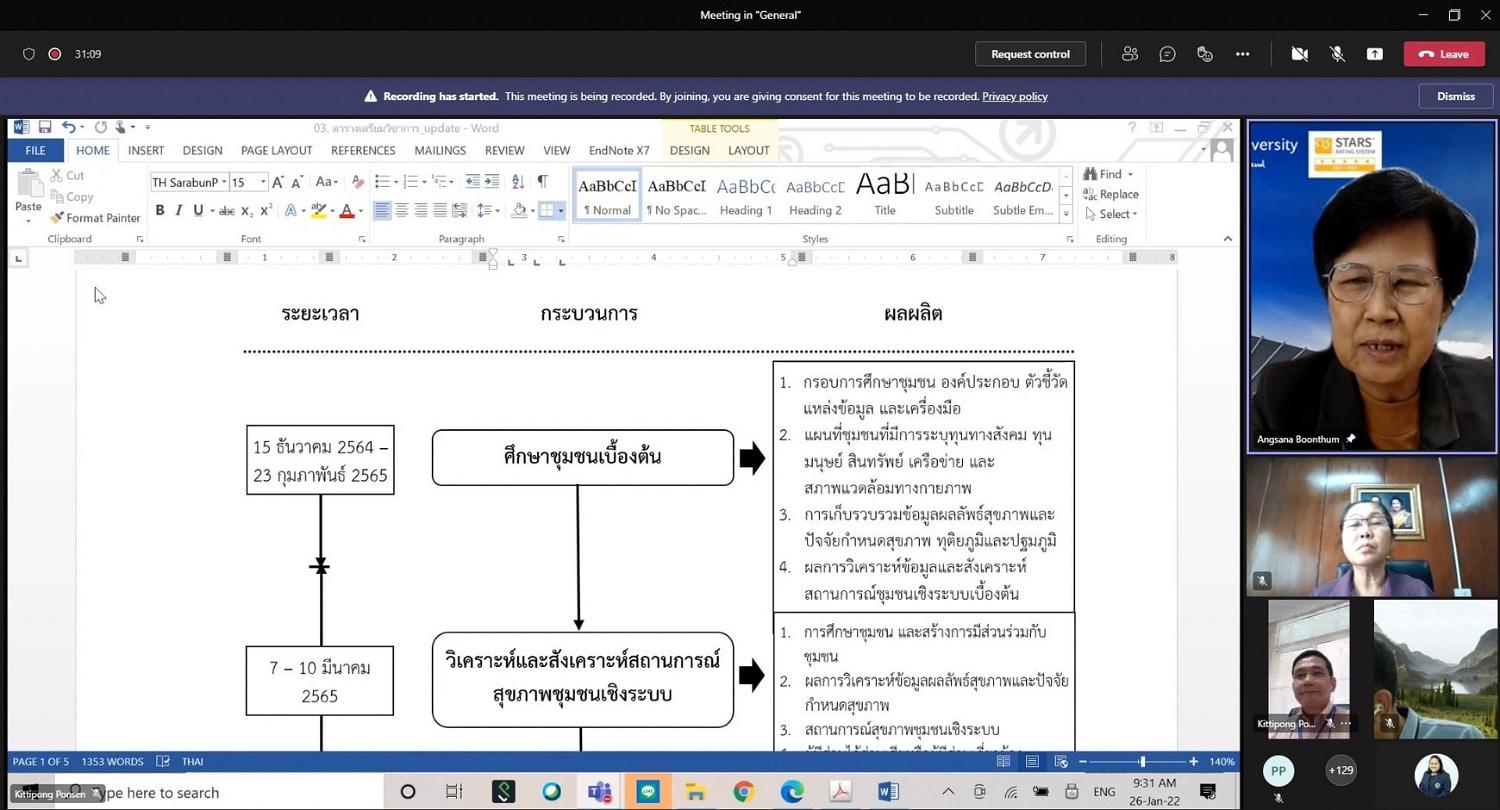Open the FILE tab in Word
Screen dimensions: 1500x810
(x=36, y=150)
